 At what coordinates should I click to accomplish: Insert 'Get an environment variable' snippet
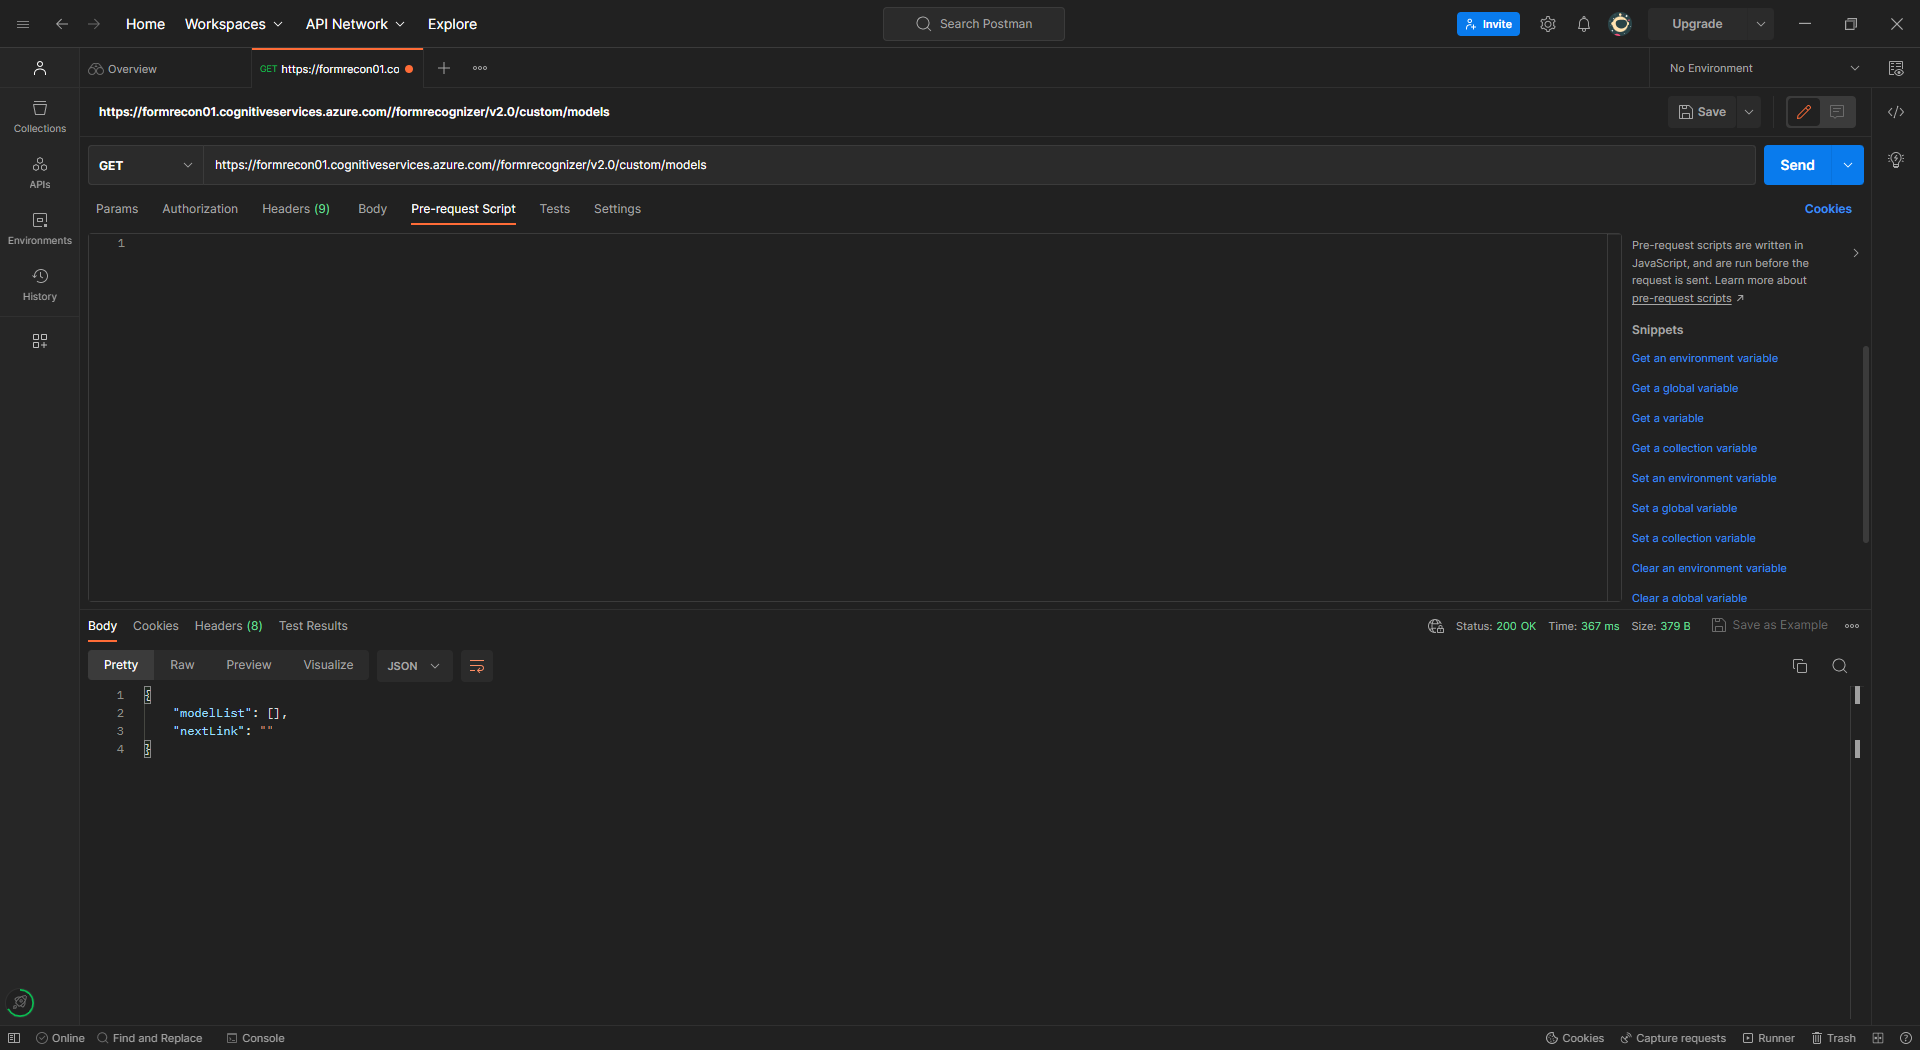click(1705, 358)
